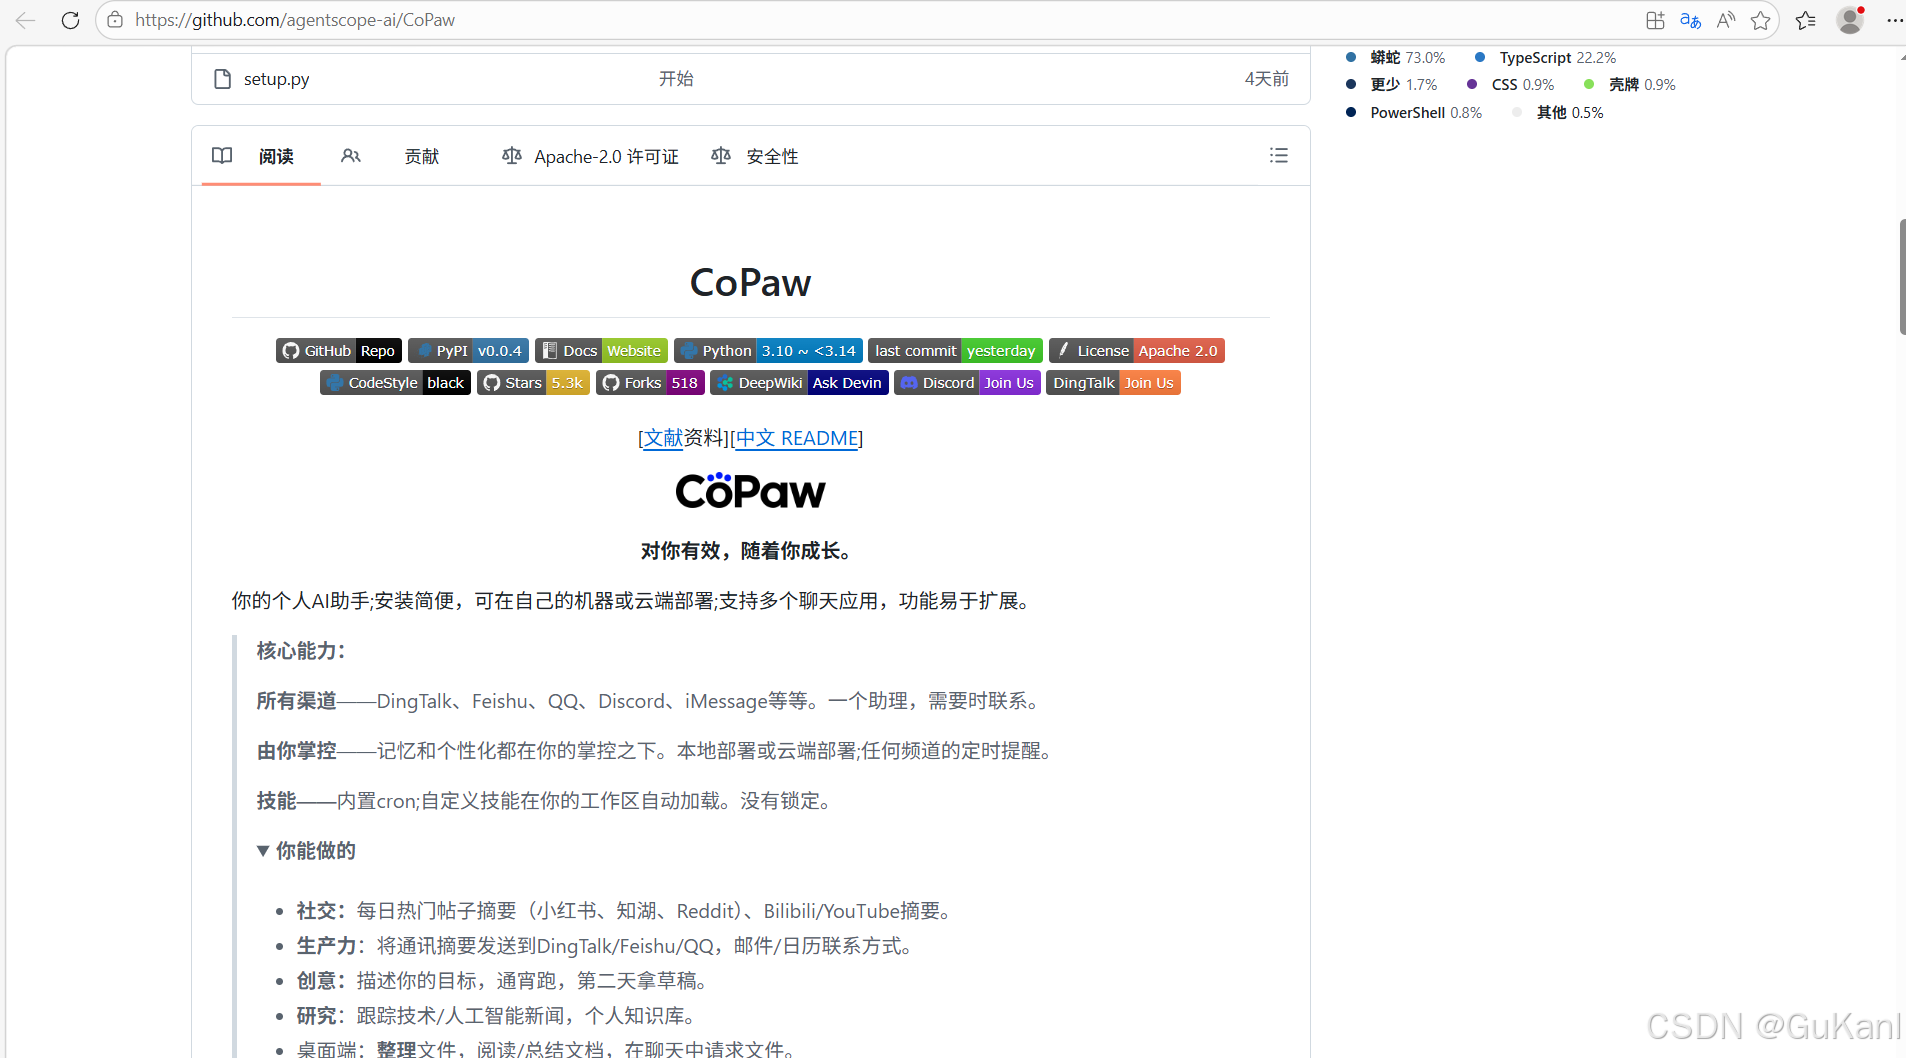Click the green 壳牌 language color dot
Image resolution: width=1906 pixels, height=1058 pixels.
click(1589, 84)
